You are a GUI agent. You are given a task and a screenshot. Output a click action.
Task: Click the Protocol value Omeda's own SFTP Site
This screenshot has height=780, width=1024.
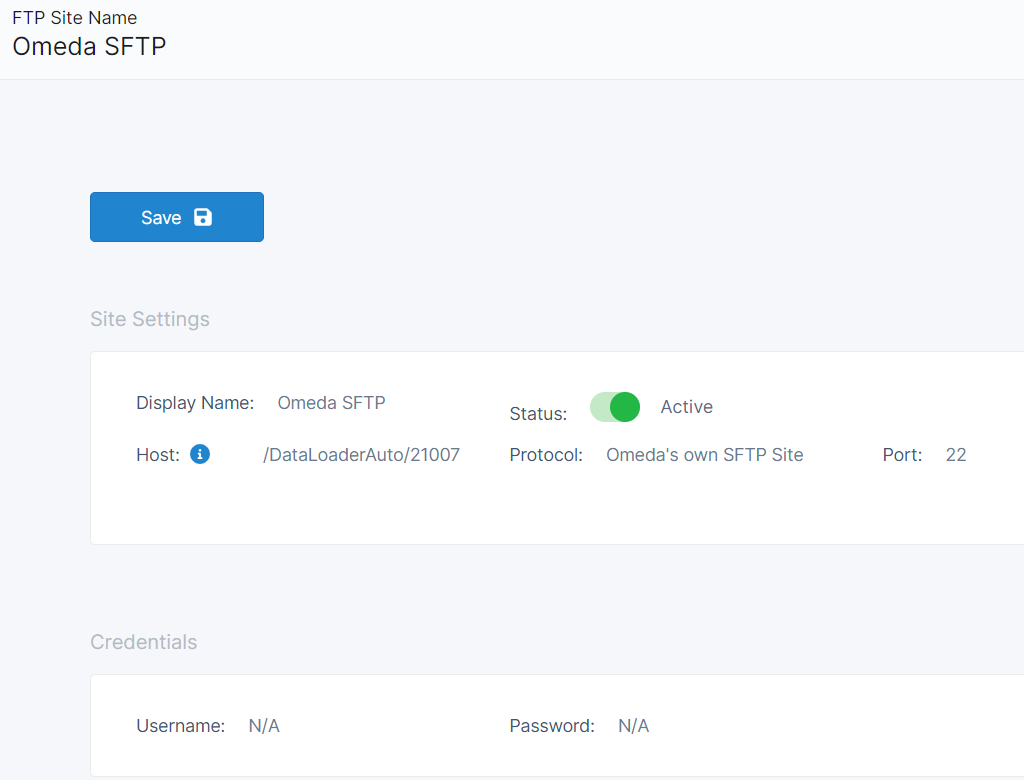click(704, 455)
